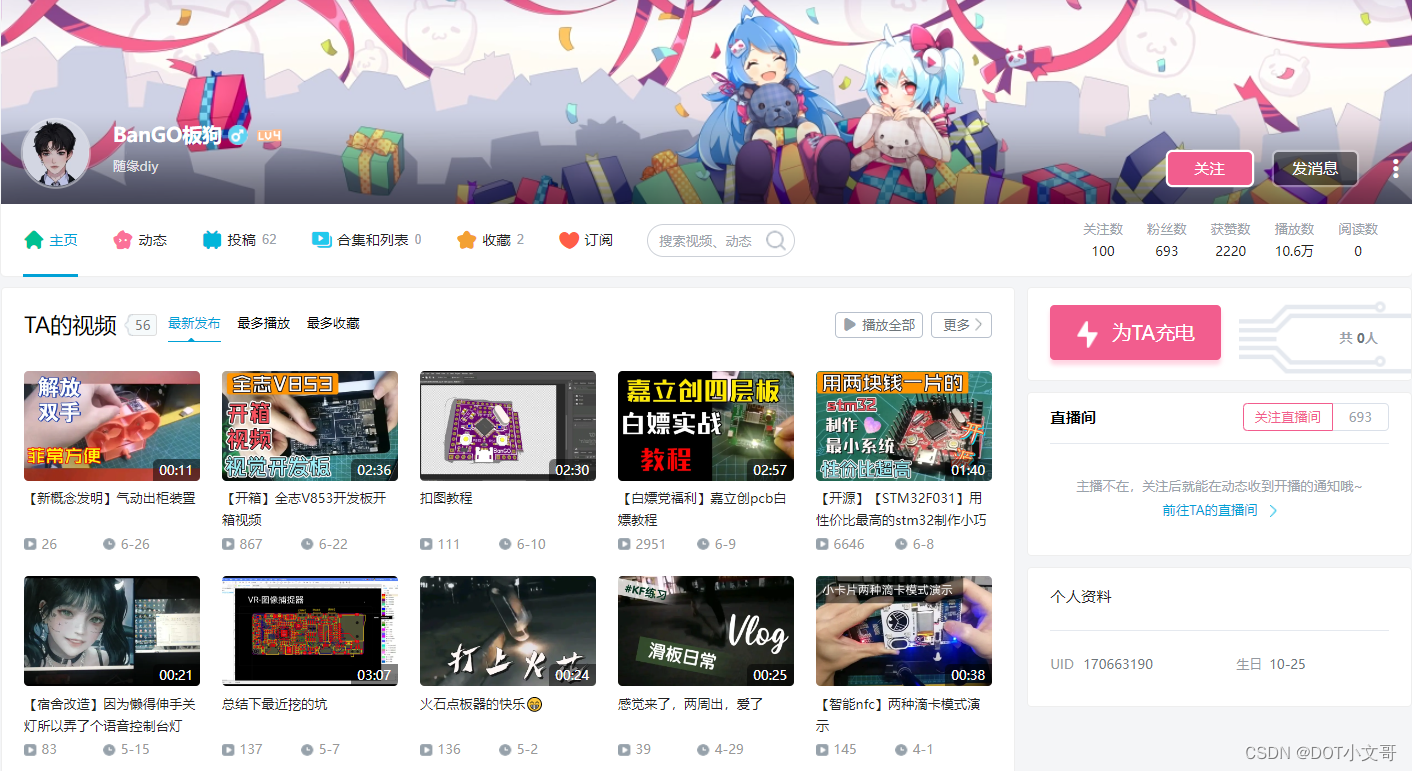Click 阅读数 0 stat
The image size is (1412, 771).
coord(1358,240)
